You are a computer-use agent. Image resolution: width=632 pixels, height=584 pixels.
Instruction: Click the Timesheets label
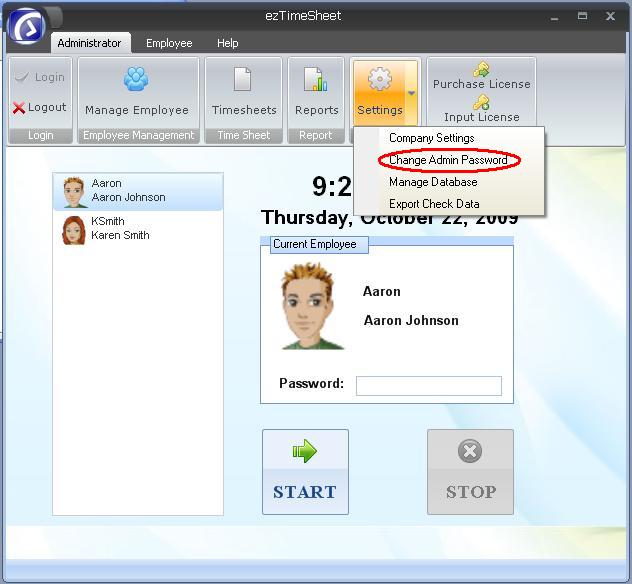244,110
